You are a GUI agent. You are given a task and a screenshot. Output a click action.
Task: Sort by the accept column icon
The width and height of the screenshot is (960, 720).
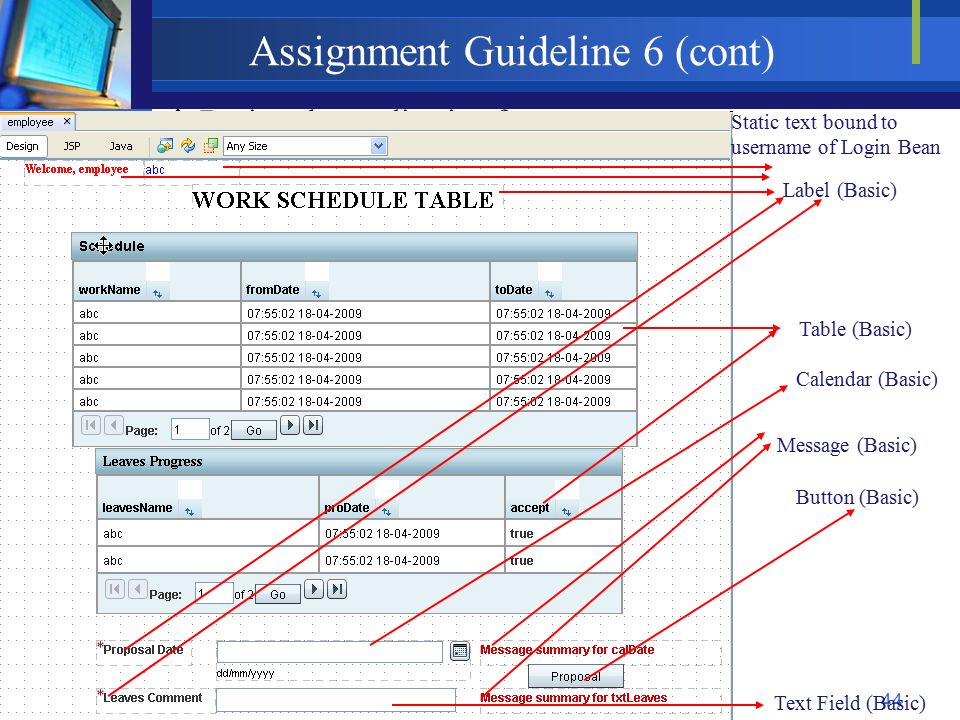(566, 512)
